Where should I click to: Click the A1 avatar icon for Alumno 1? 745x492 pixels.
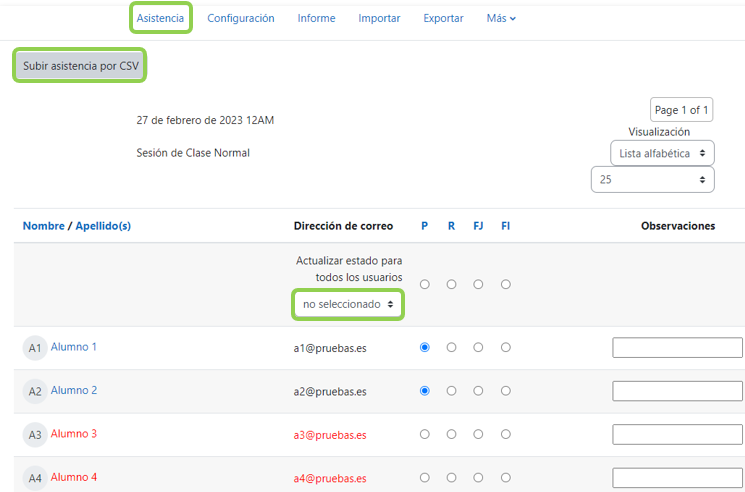pos(35,348)
